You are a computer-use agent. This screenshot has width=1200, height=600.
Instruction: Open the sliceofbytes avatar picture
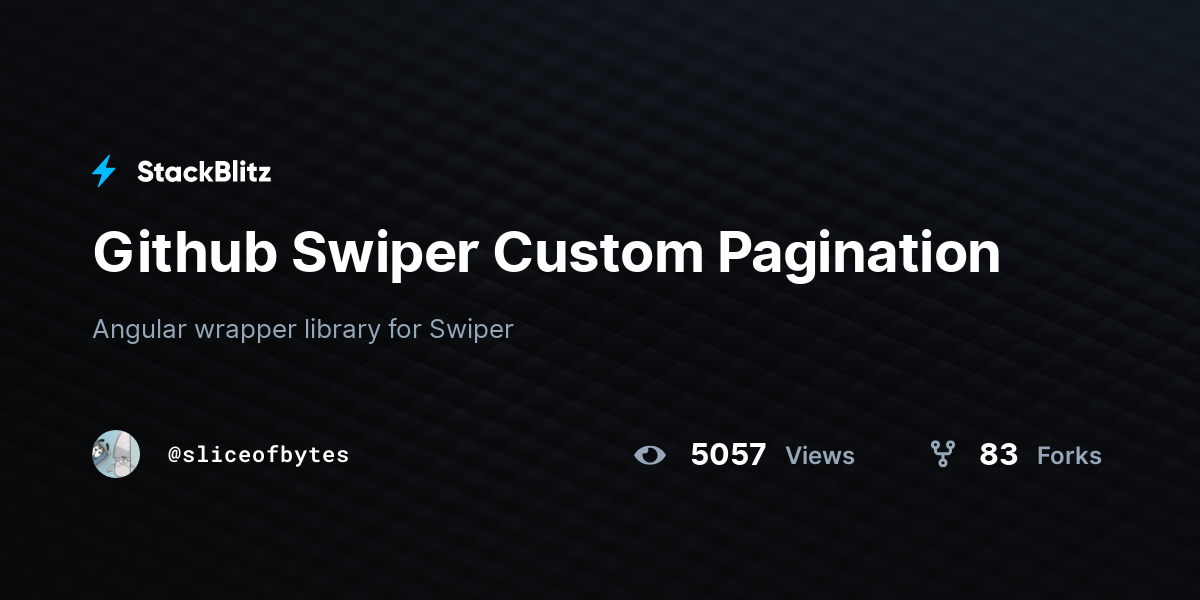116,454
